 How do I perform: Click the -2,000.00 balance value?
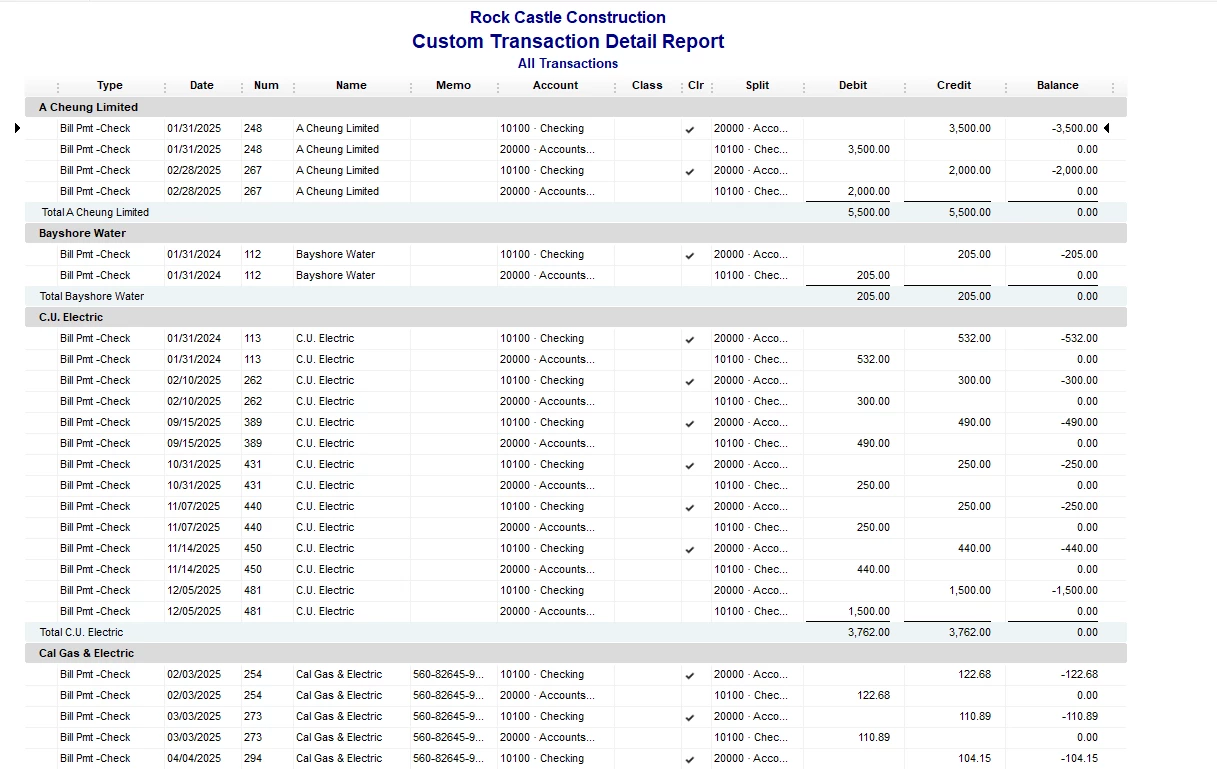point(1075,171)
